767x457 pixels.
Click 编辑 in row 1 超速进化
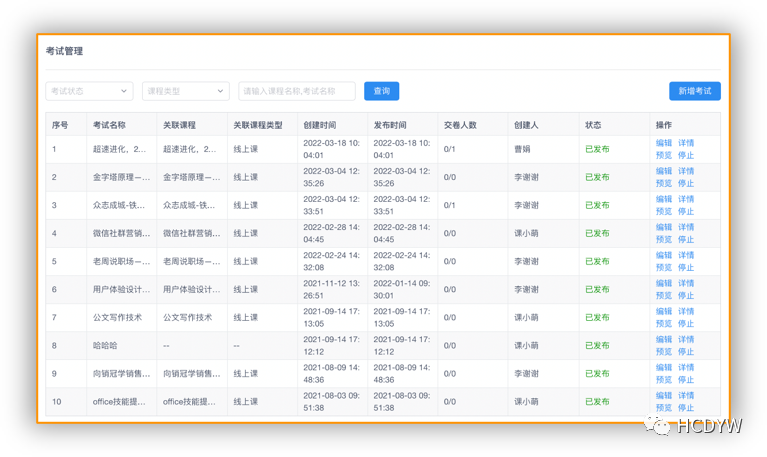tap(664, 143)
